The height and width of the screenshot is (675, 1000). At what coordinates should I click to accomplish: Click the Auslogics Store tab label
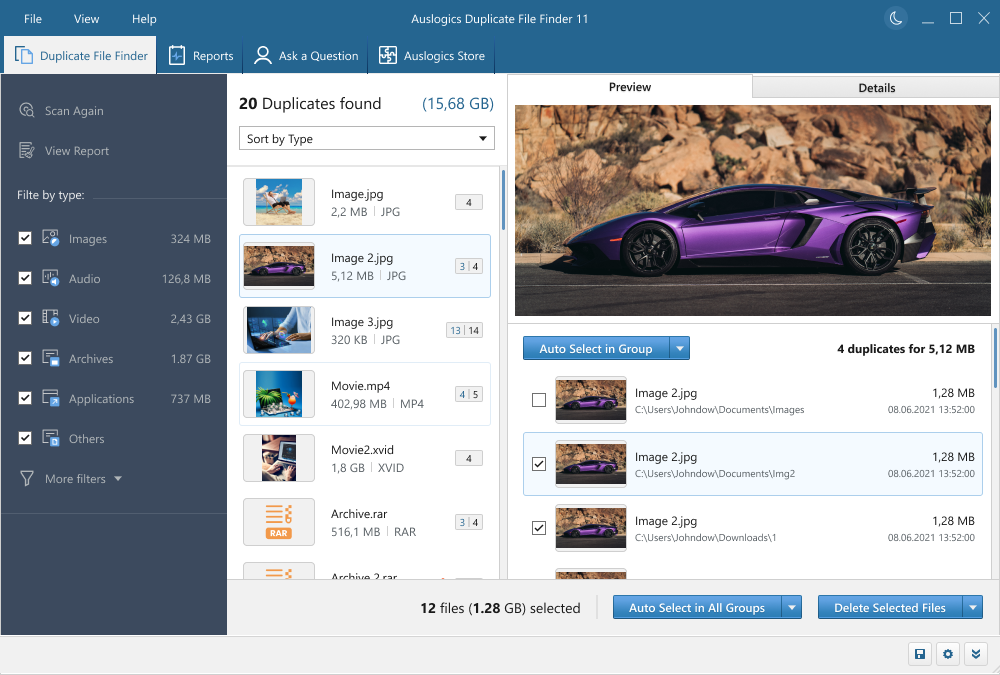click(445, 56)
